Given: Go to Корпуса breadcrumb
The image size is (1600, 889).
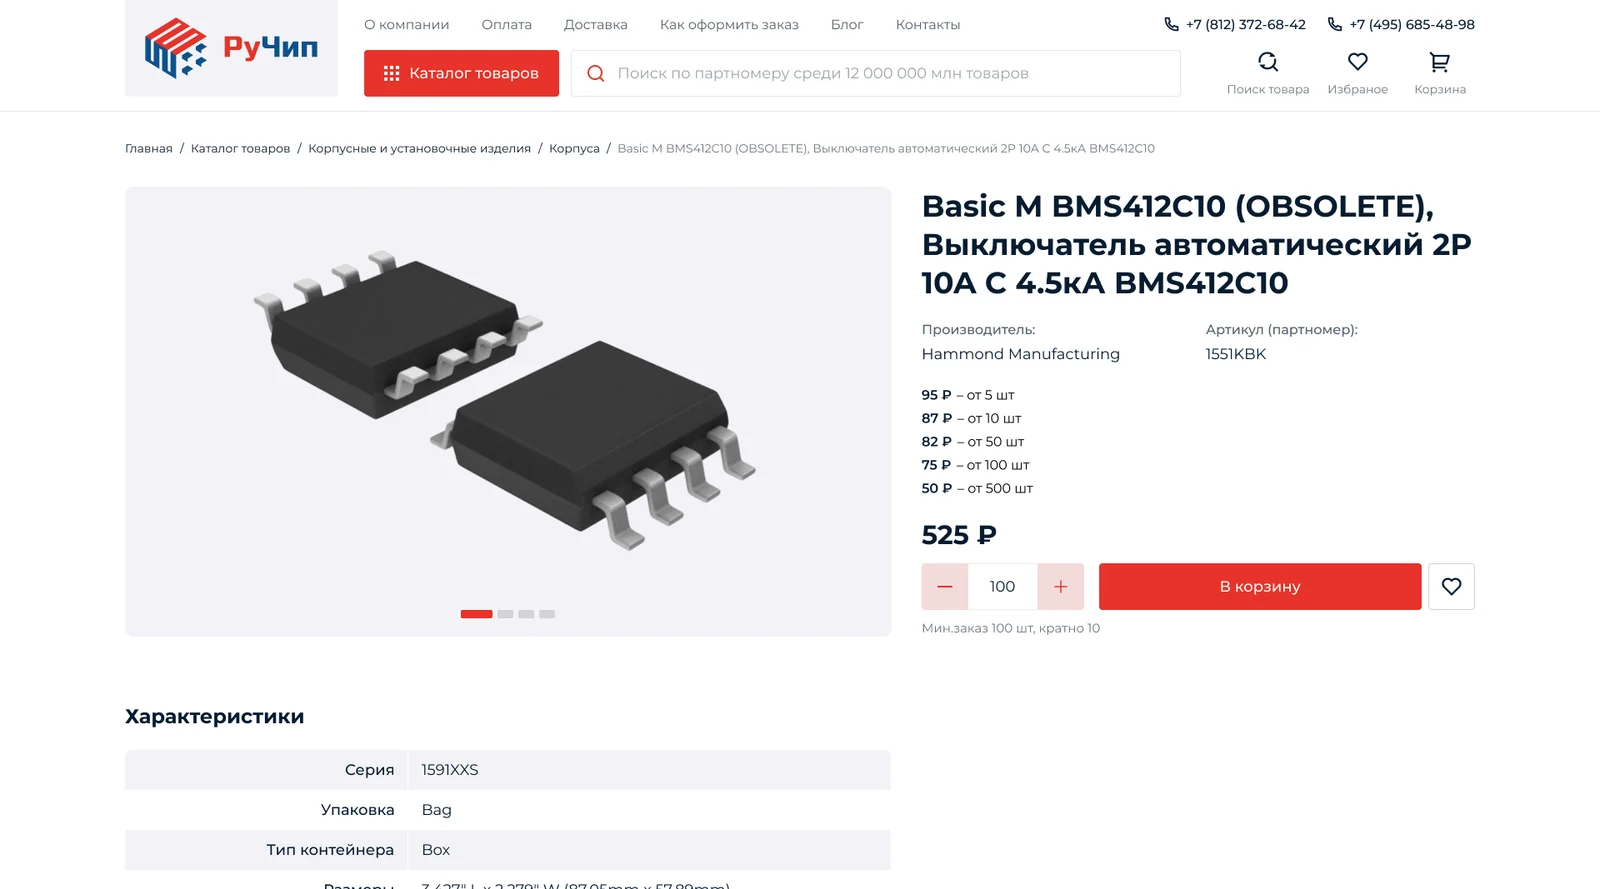Looking at the screenshot, I should tap(574, 148).
